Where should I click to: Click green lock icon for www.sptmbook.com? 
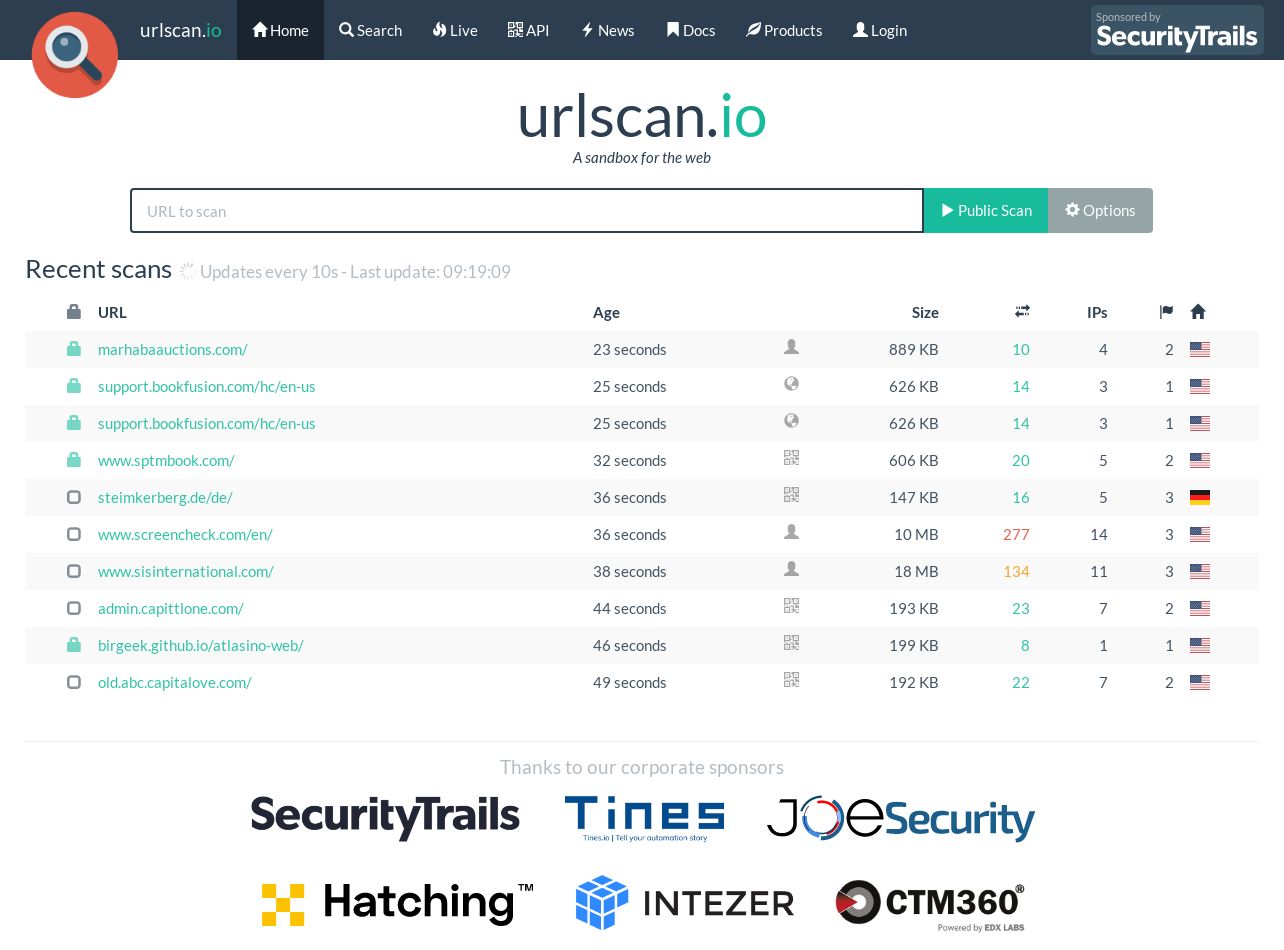[74, 460]
